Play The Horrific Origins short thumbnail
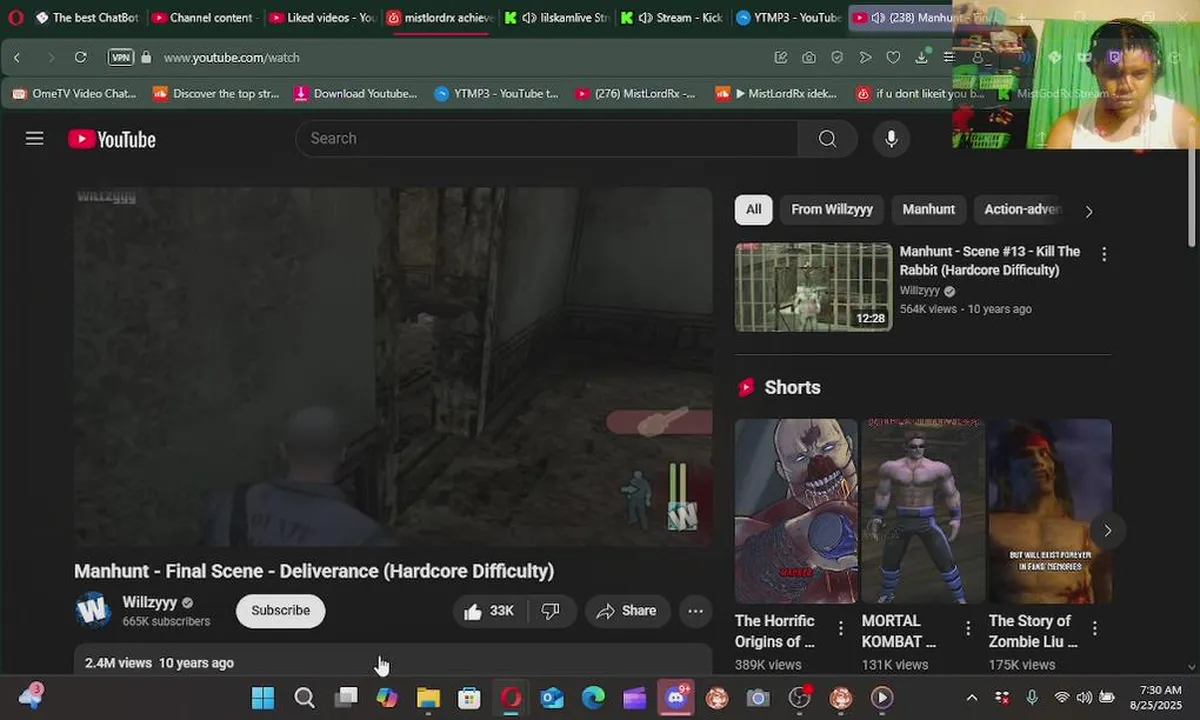Viewport: 1200px width, 720px height. [796, 511]
